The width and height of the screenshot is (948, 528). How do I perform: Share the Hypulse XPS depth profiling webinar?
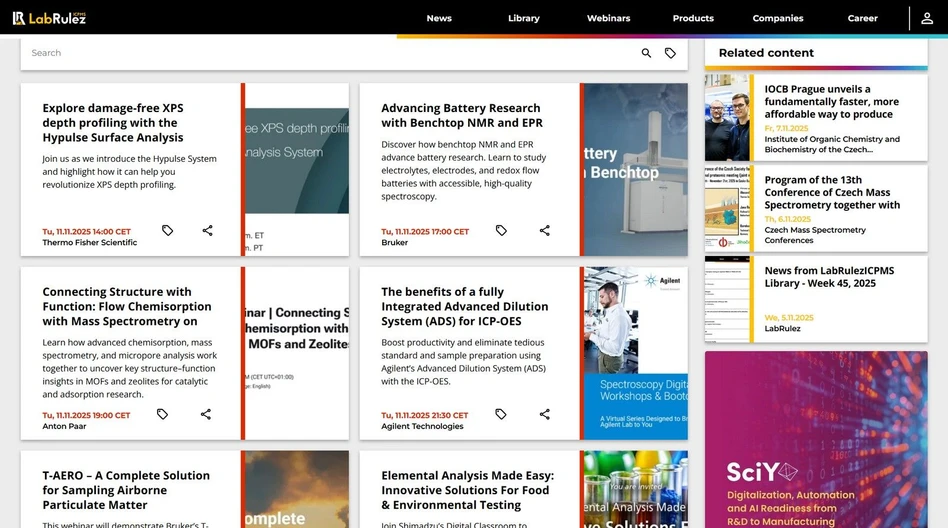pos(207,230)
